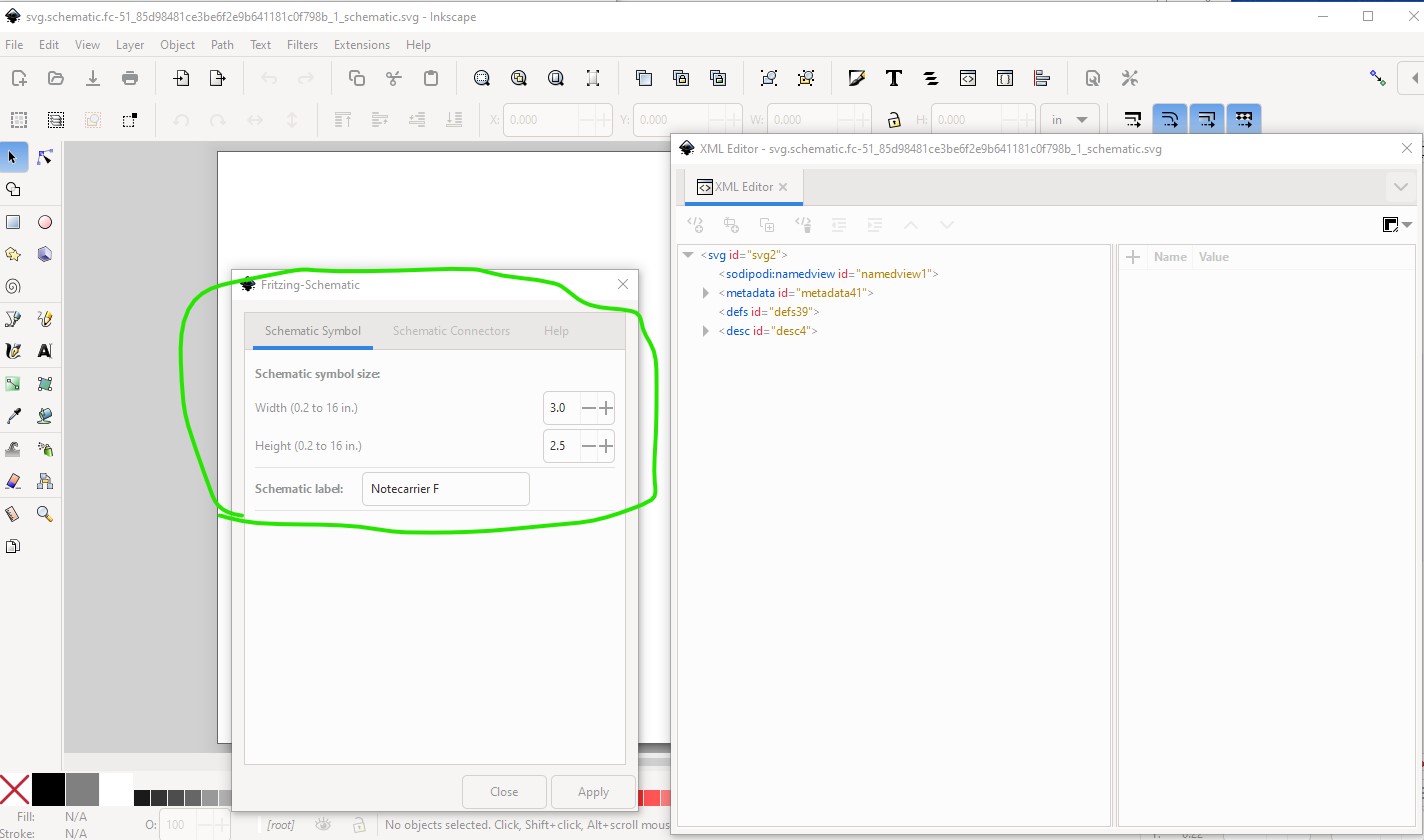Open the units 'in' dropdown

click(x=1070, y=120)
